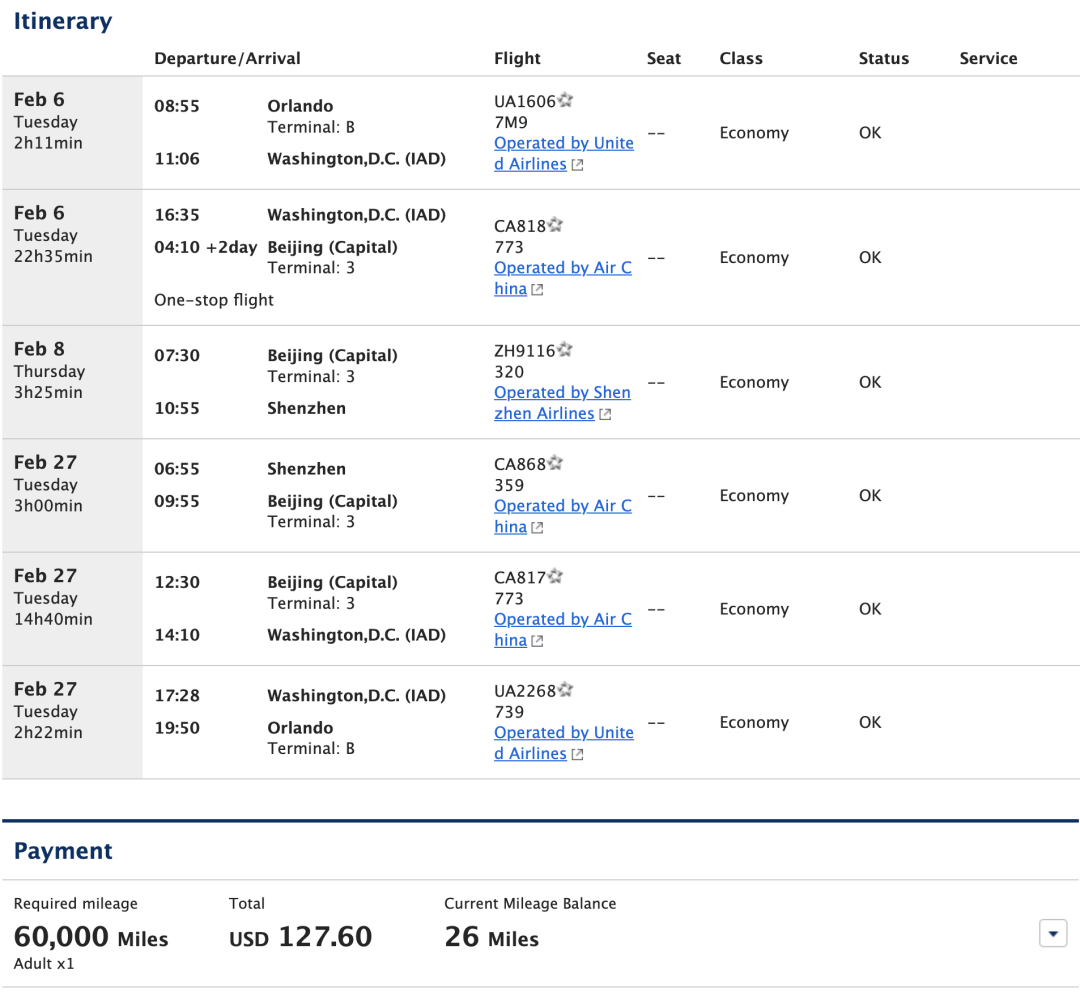Select flight number UA1606

[525, 102]
